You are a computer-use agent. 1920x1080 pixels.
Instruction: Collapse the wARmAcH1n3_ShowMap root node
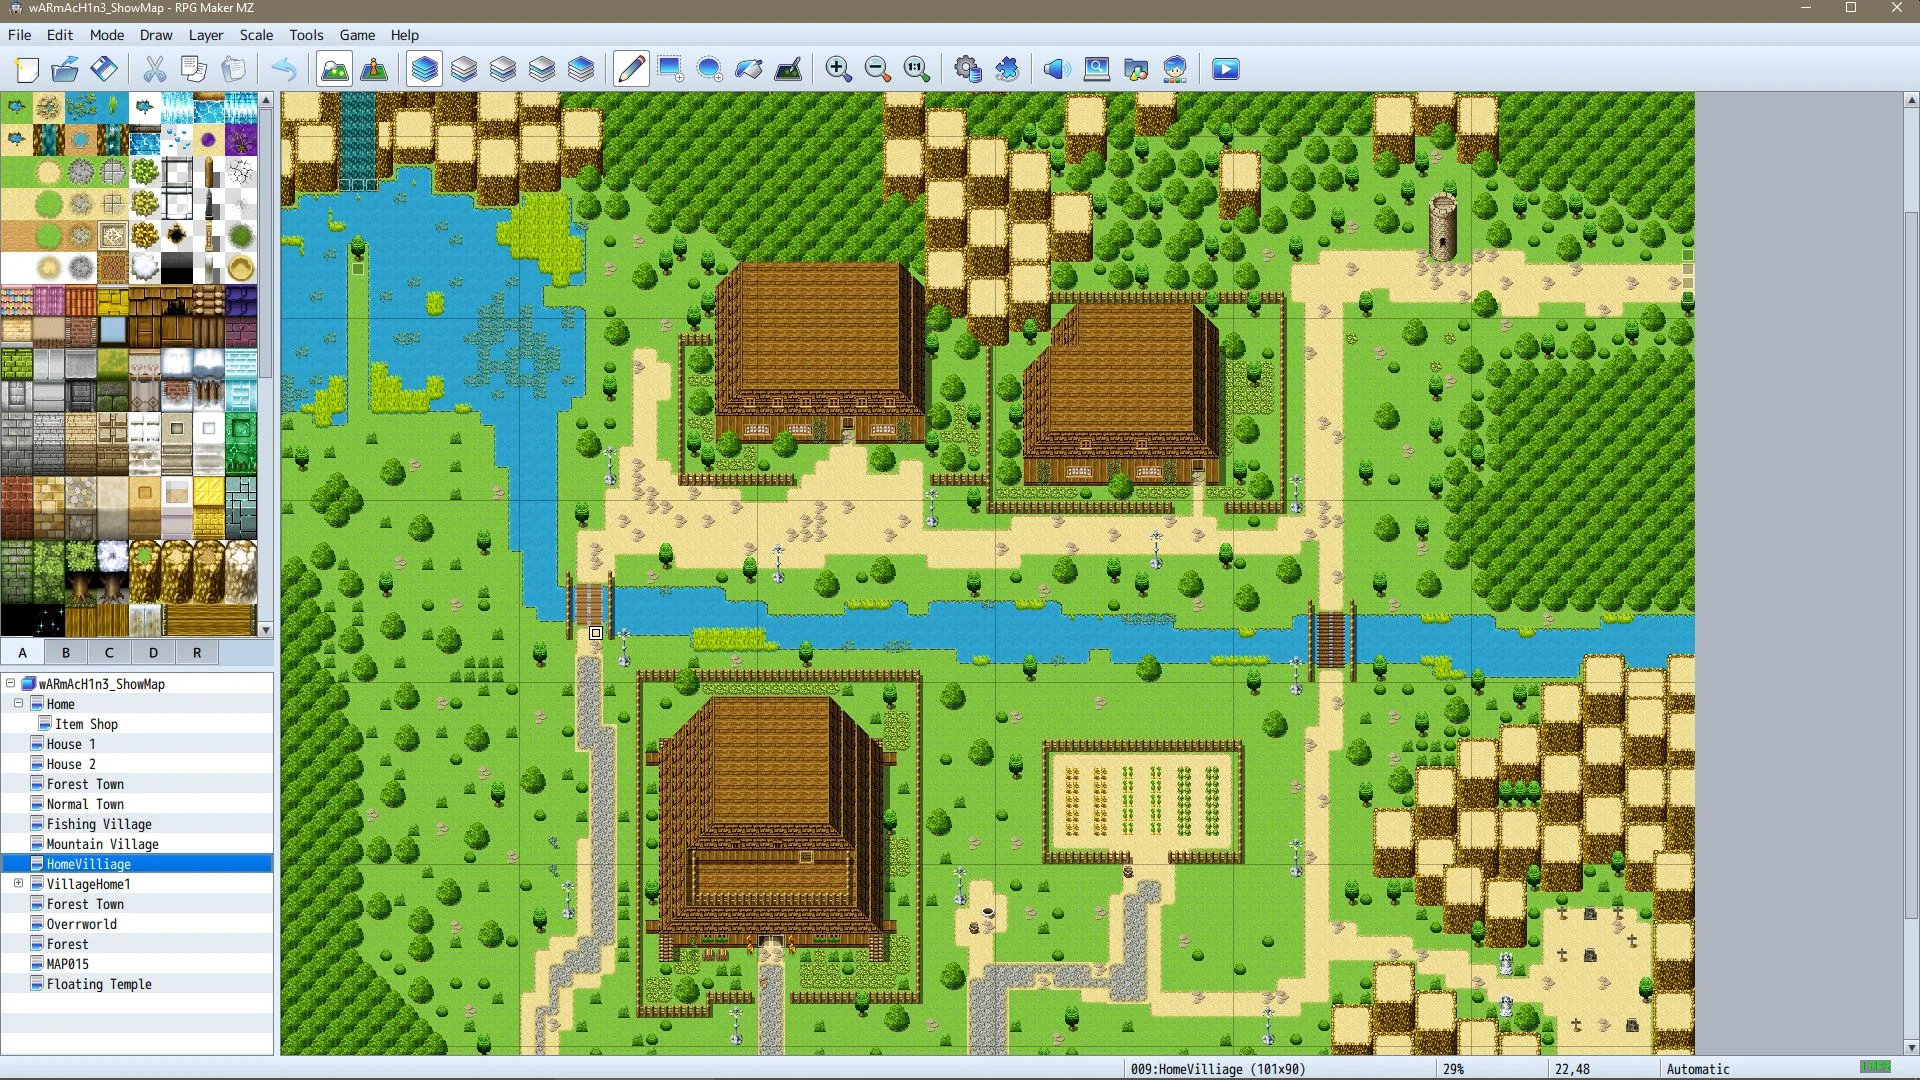click(10, 683)
